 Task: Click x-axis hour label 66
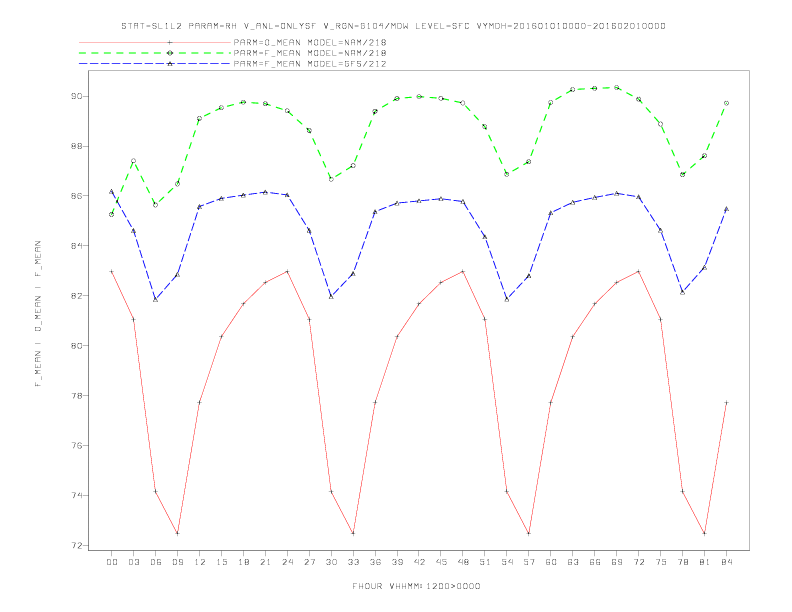[595, 562]
